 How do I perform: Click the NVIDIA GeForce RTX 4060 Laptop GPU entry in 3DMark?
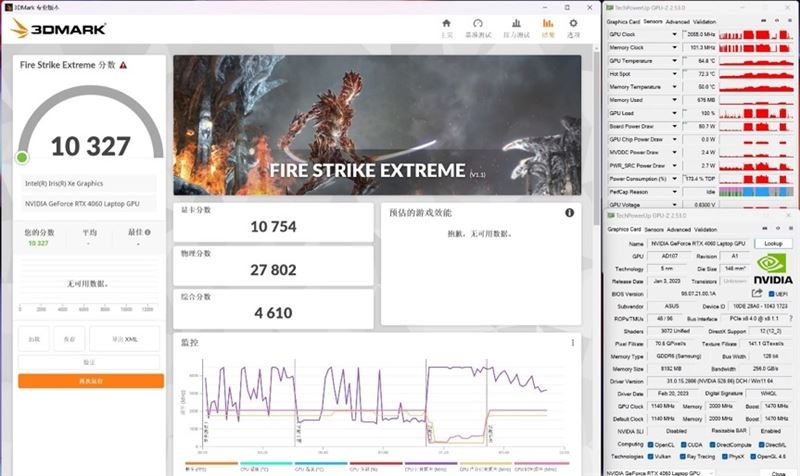[89, 204]
